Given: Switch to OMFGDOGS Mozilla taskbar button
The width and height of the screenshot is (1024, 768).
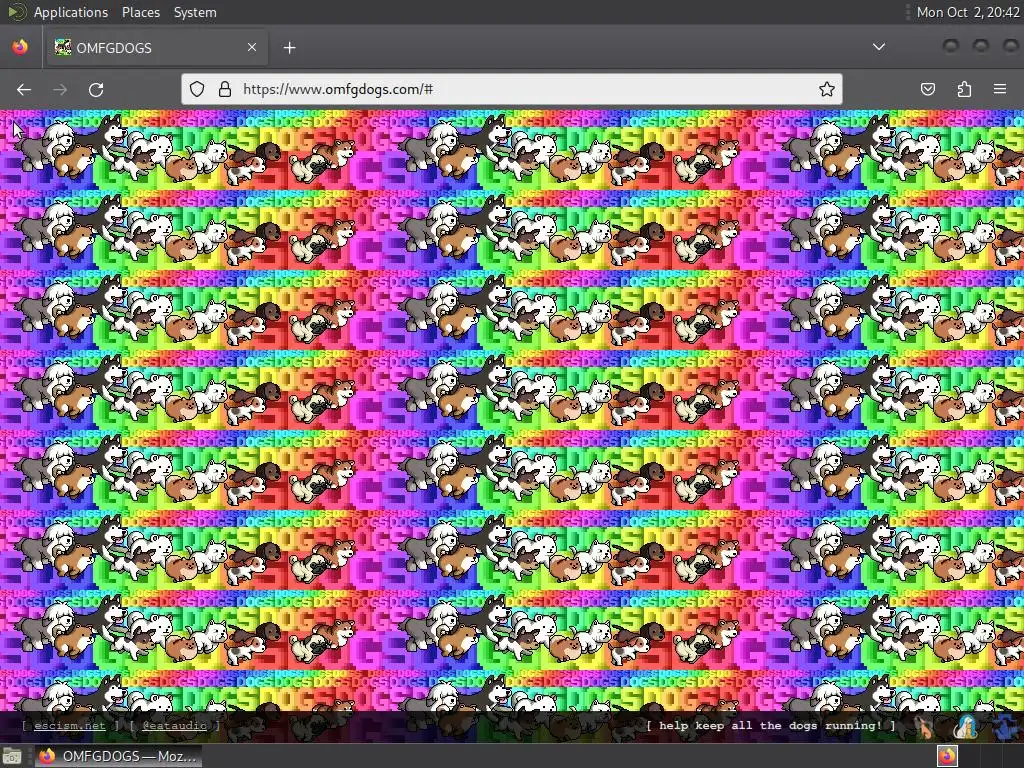Looking at the screenshot, I should pos(118,756).
